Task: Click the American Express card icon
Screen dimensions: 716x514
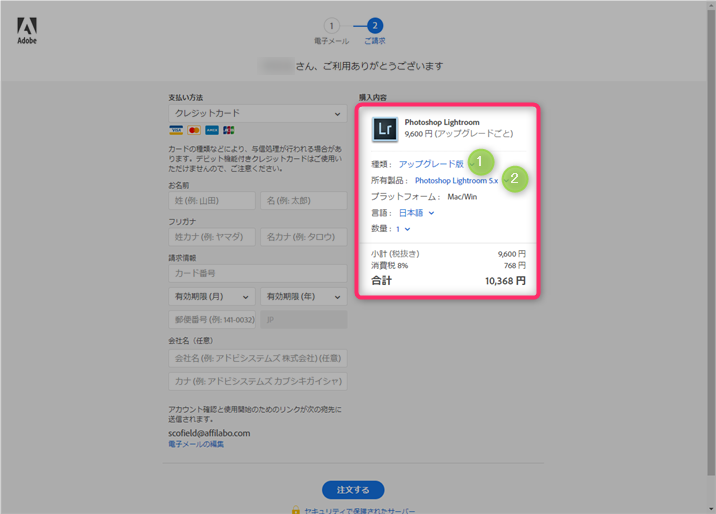Action: (x=212, y=131)
